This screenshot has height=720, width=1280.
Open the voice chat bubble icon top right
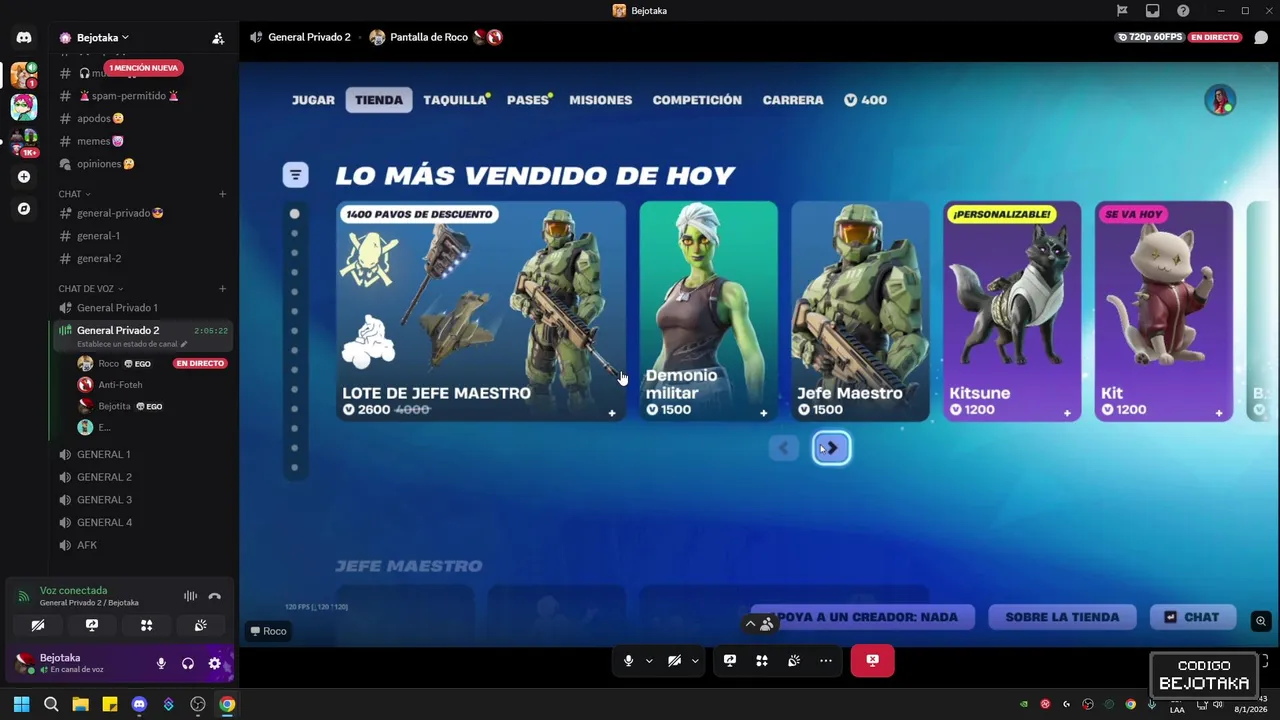[1261, 38]
